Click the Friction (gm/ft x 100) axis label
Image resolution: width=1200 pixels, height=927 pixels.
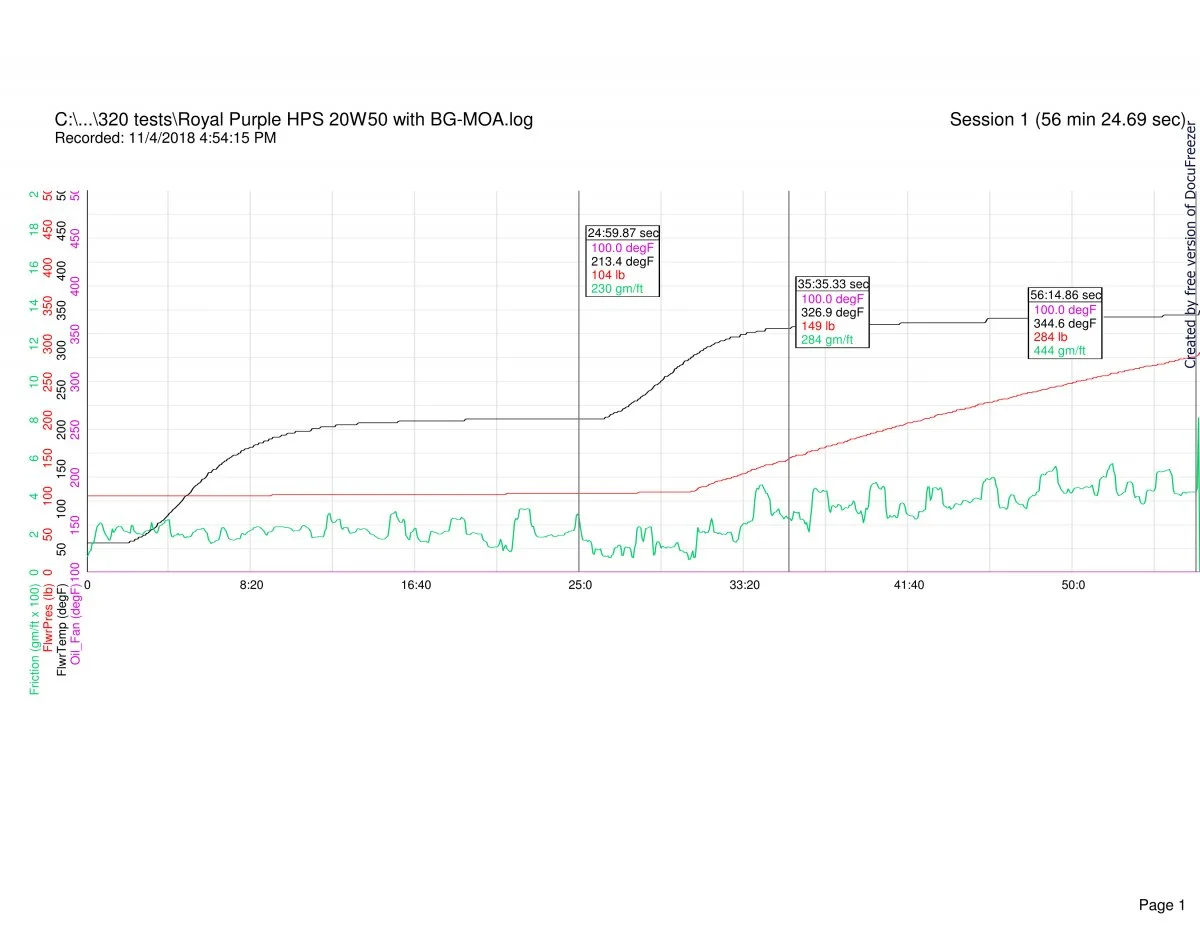35,633
